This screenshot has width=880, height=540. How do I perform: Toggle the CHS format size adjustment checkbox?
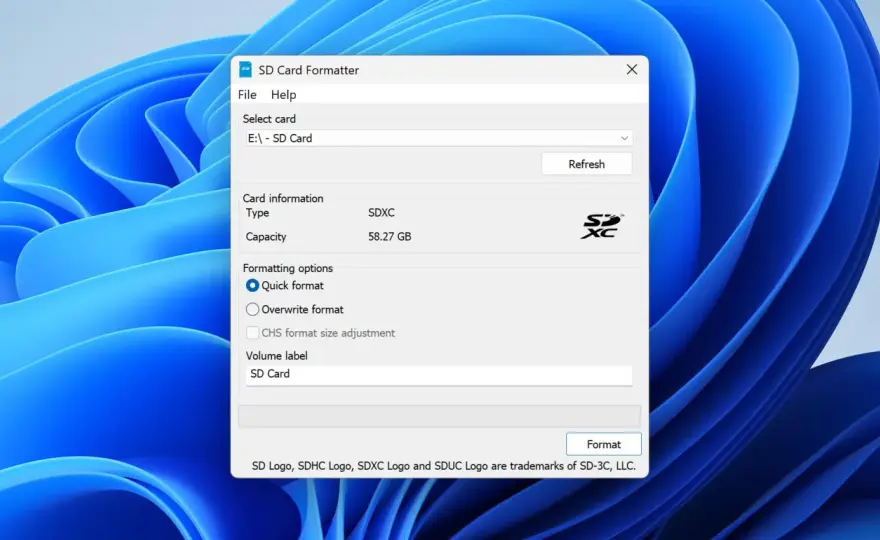point(253,333)
